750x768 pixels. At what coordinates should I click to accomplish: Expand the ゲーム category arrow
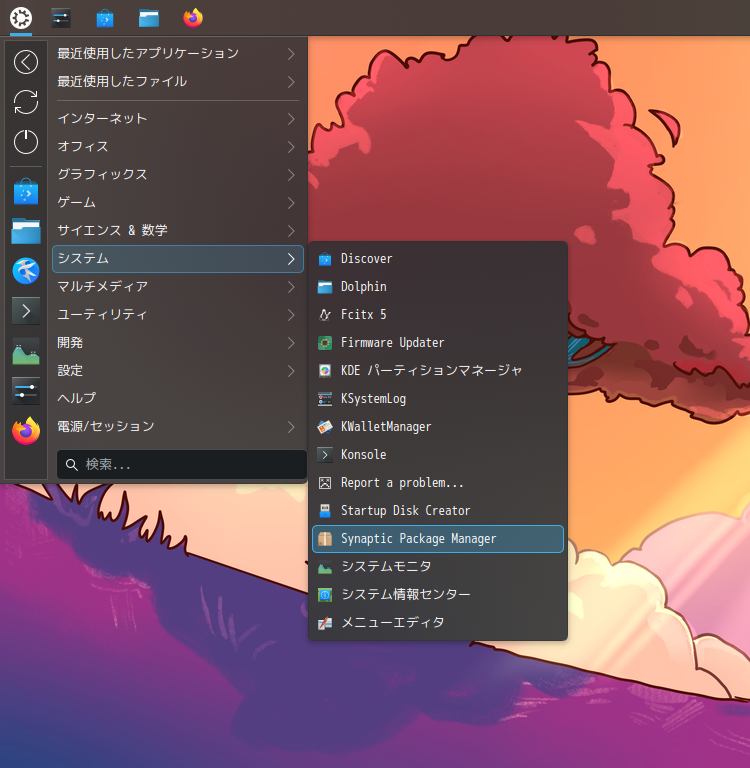click(291, 202)
